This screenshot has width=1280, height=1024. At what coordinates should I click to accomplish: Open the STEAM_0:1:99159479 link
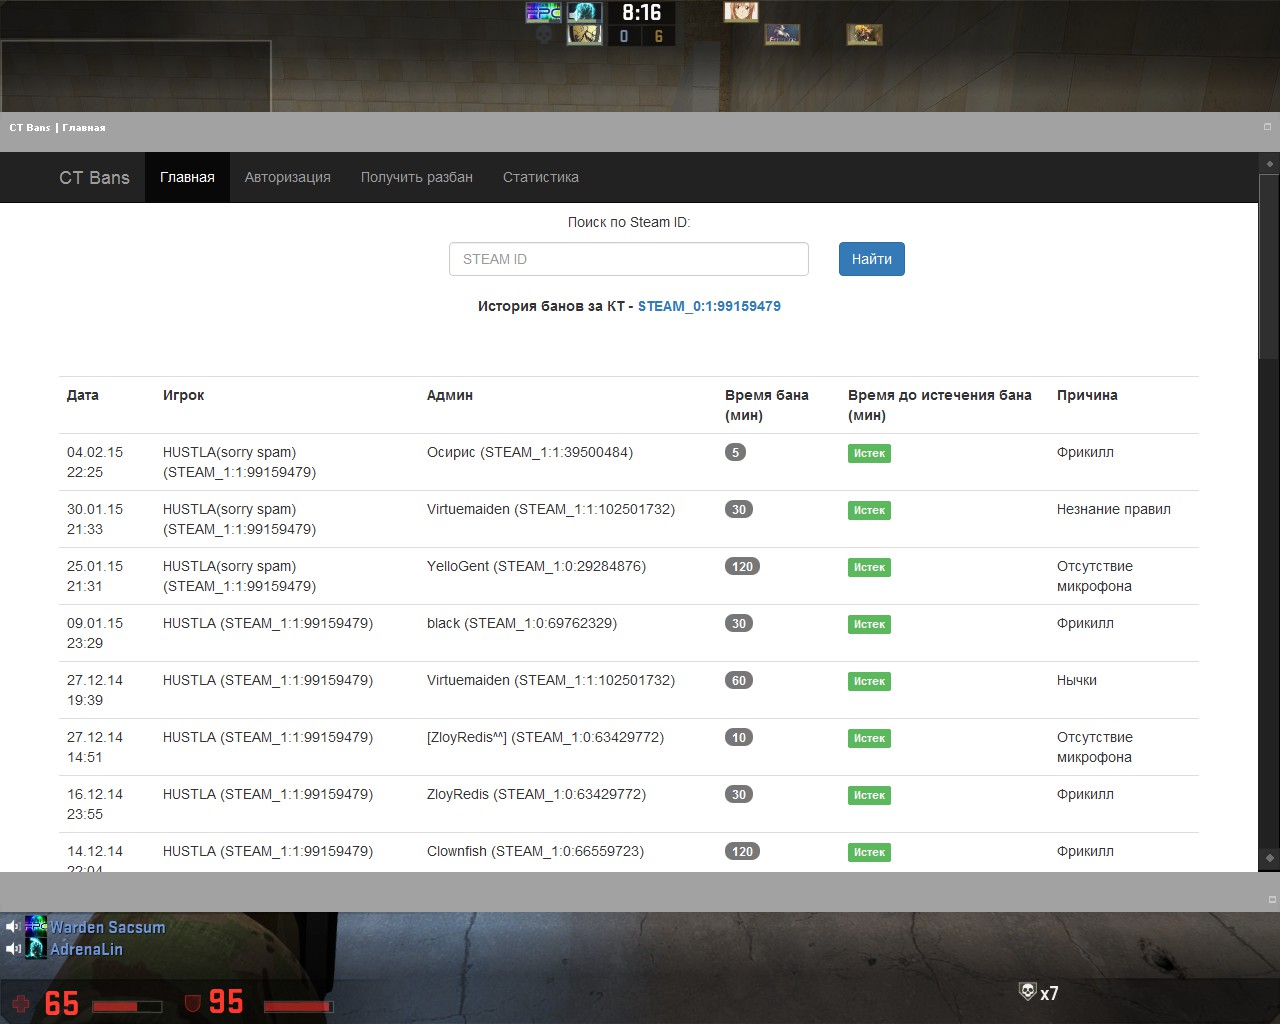point(709,306)
